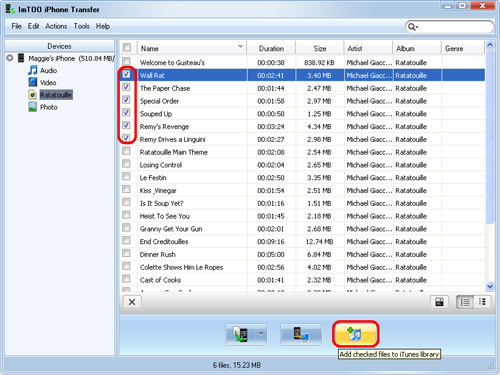Screen dimensions: 500x375
Task: Select the Is It Soup Yet? track
Action: (161, 203)
